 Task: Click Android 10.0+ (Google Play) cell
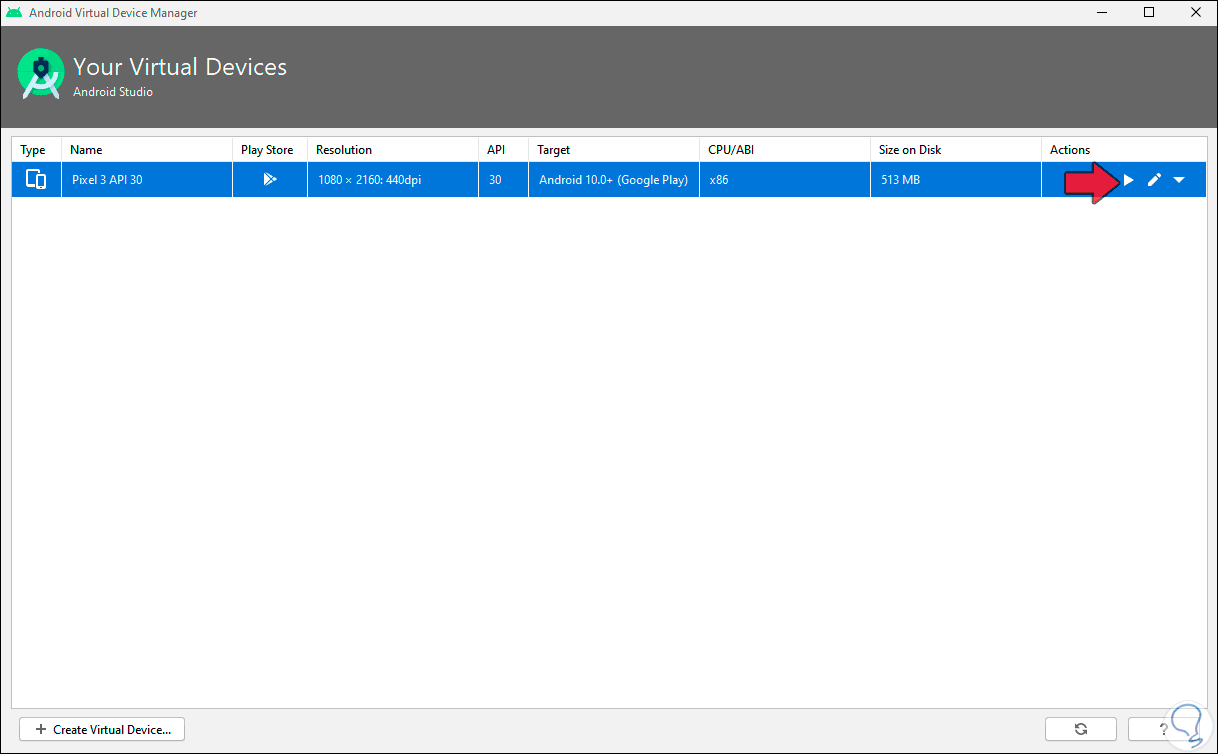point(614,180)
